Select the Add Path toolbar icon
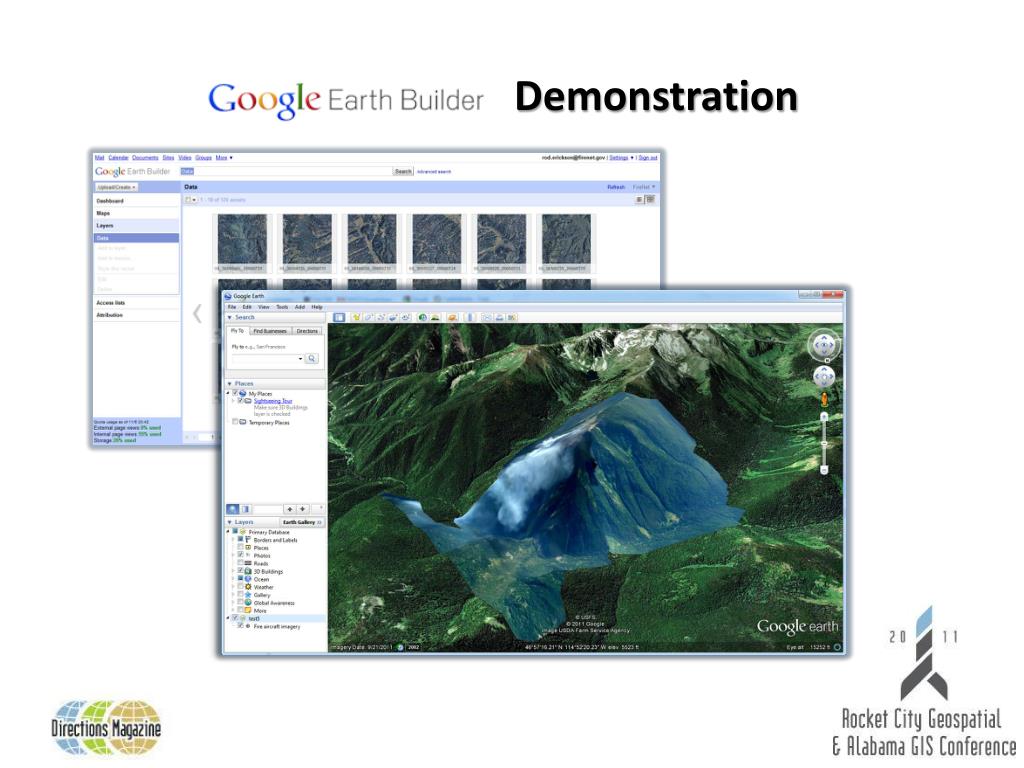Image resolution: width=1024 pixels, height=768 pixels. (x=381, y=317)
